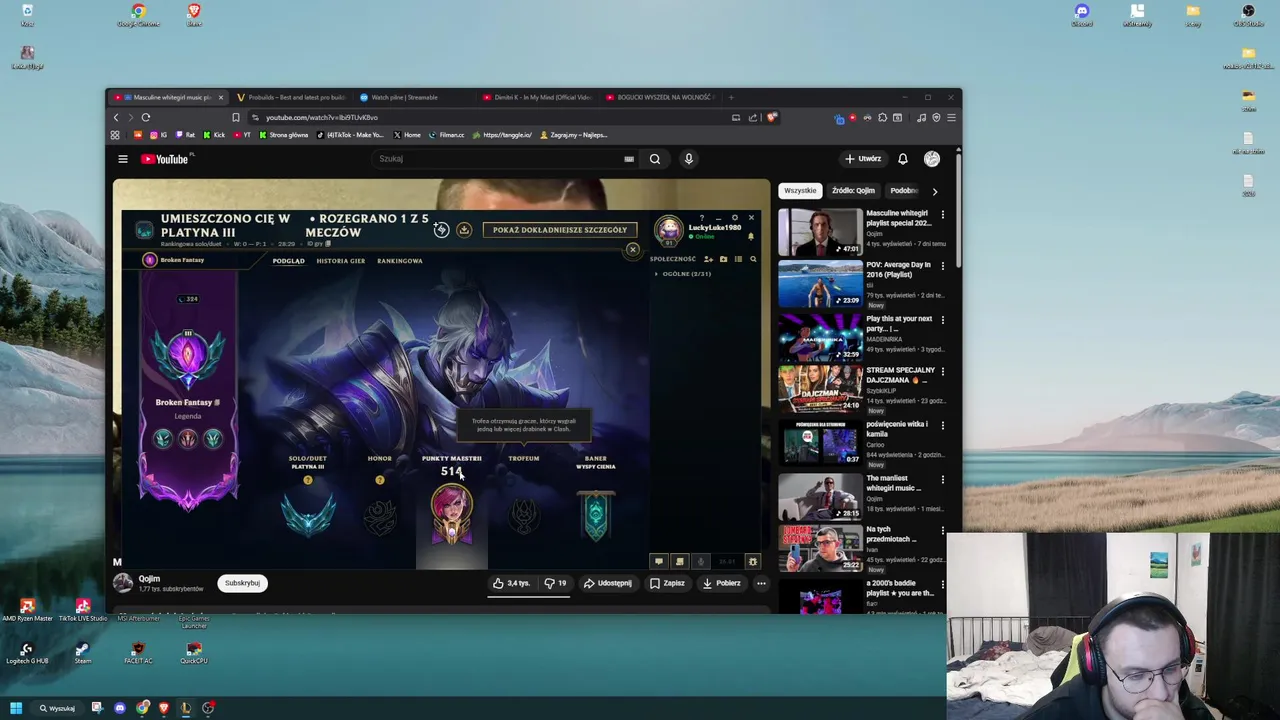The height and width of the screenshot is (720, 1280).
Task: Reload the page in the browser
Action: point(145,117)
